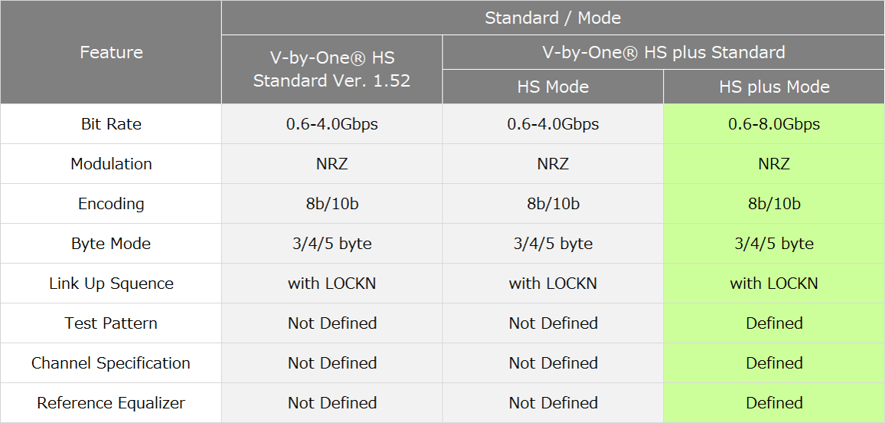Image resolution: width=885 pixels, height=423 pixels.
Task: Click the "V-by-One HS plus Standard" header
Action: (x=663, y=52)
